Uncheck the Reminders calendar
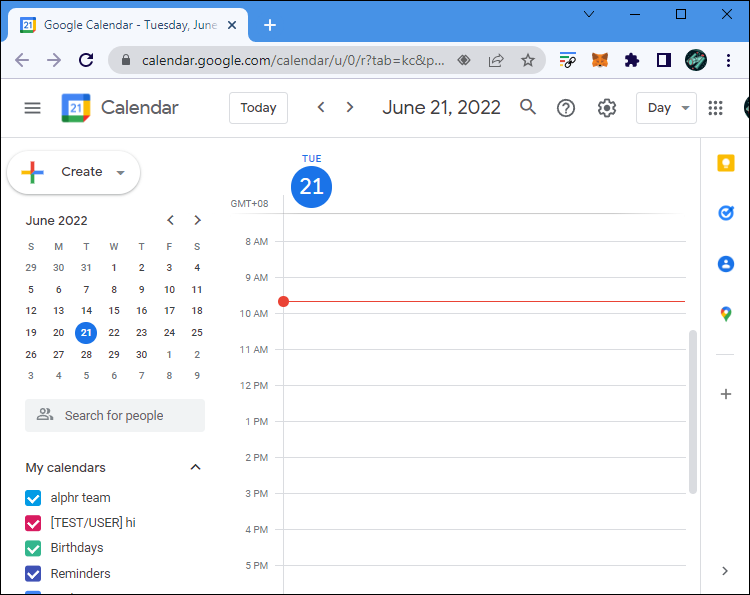Image resolution: width=750 pixels, height=595 pixels. tap(33, 573)
